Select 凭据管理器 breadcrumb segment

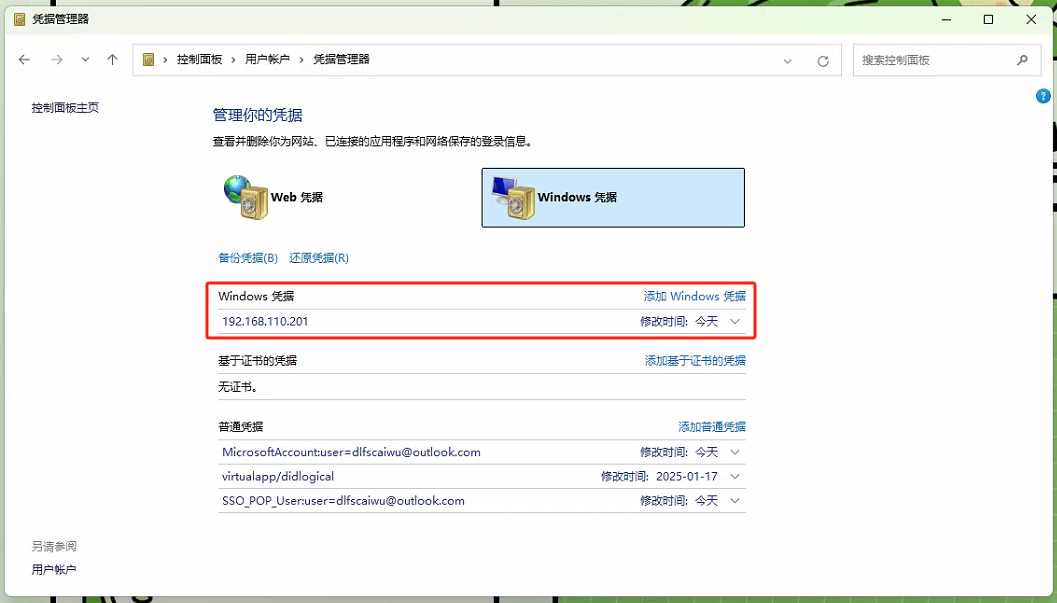(342, 59)
